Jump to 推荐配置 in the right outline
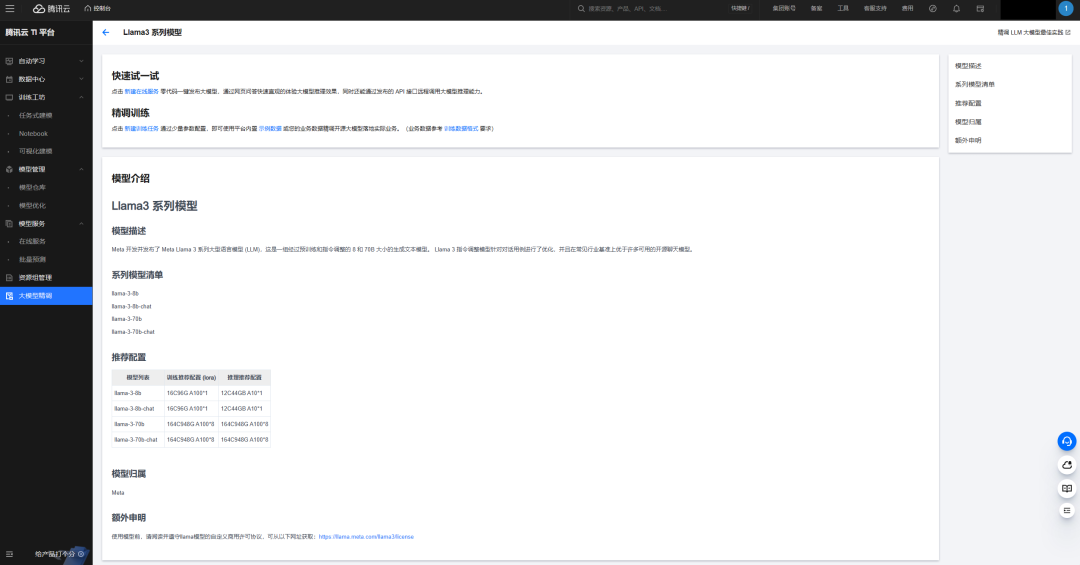The width and height of the screenshot is (1080, 565). [x=968, y=103]
